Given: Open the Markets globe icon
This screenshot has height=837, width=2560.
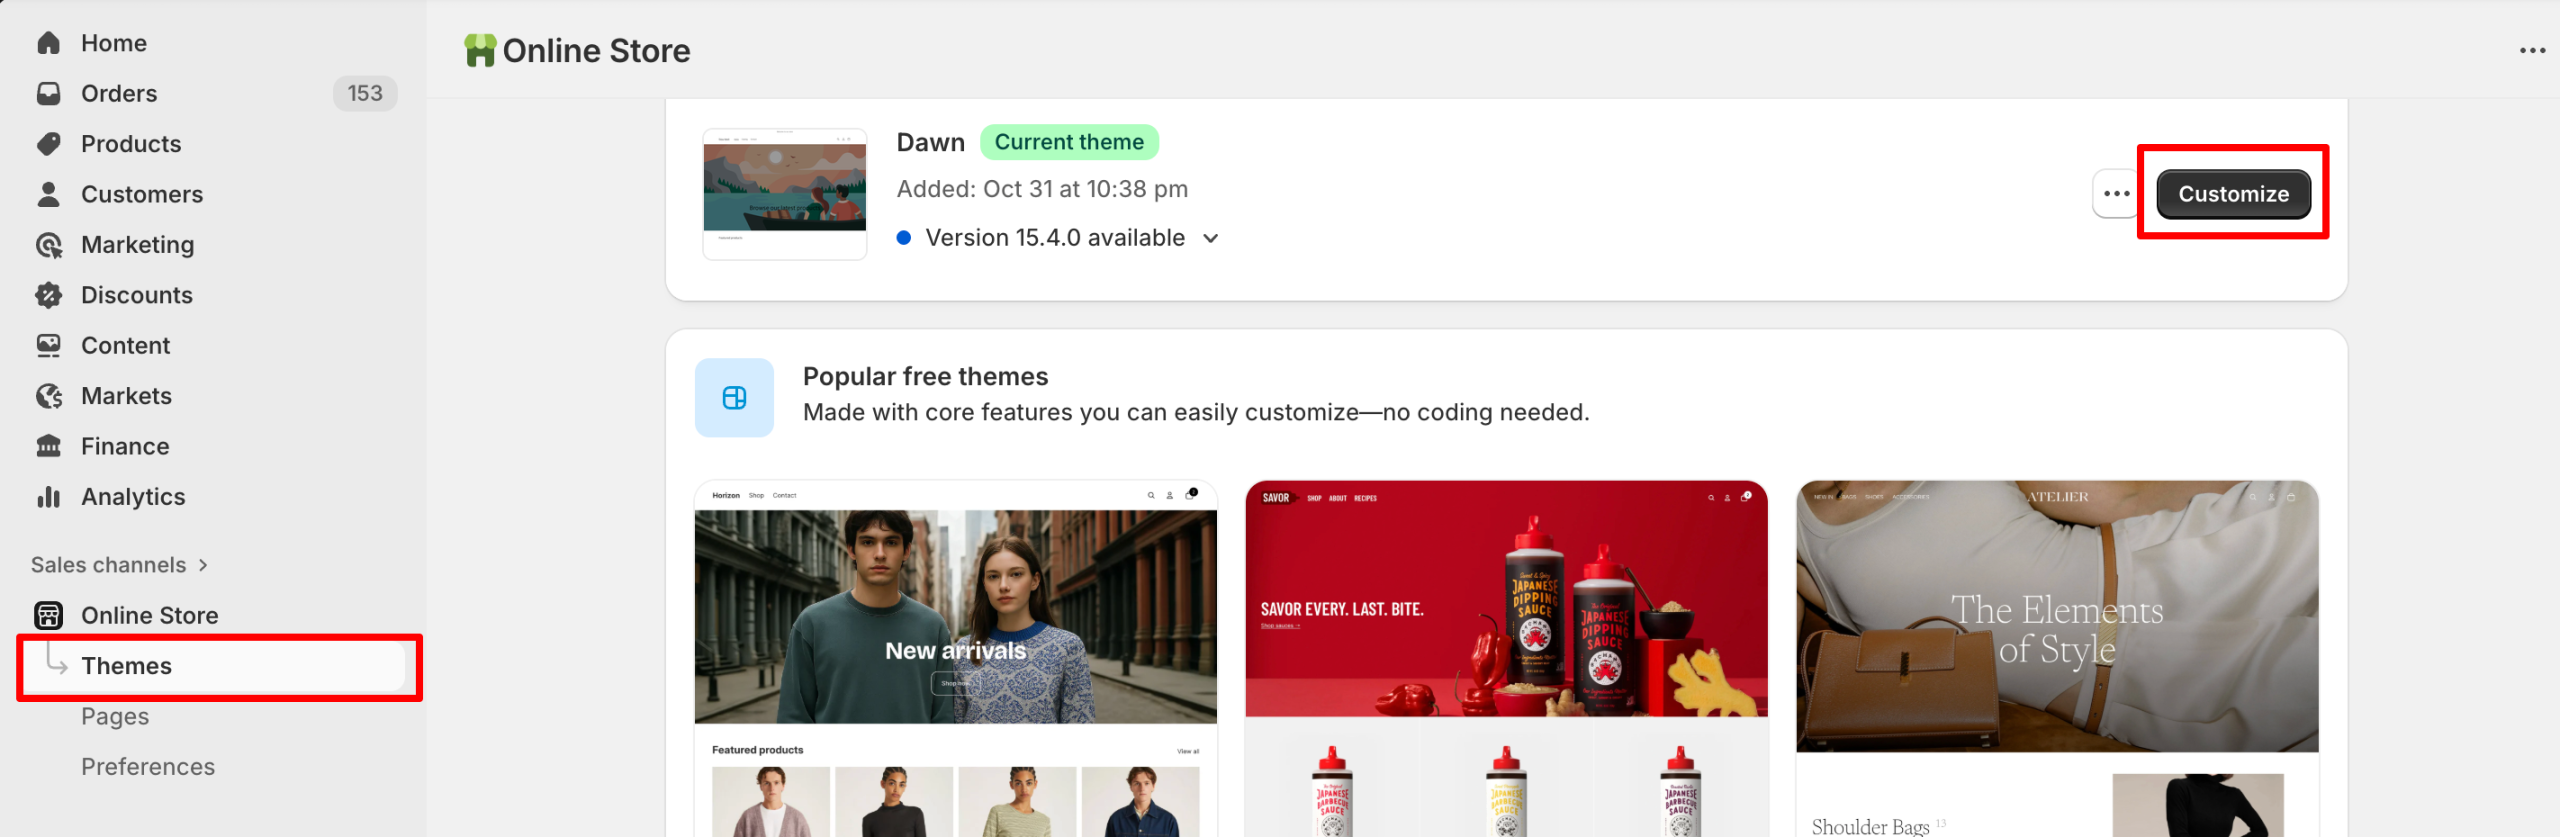Looking at the screenshot, I should [x=48, y=396].
